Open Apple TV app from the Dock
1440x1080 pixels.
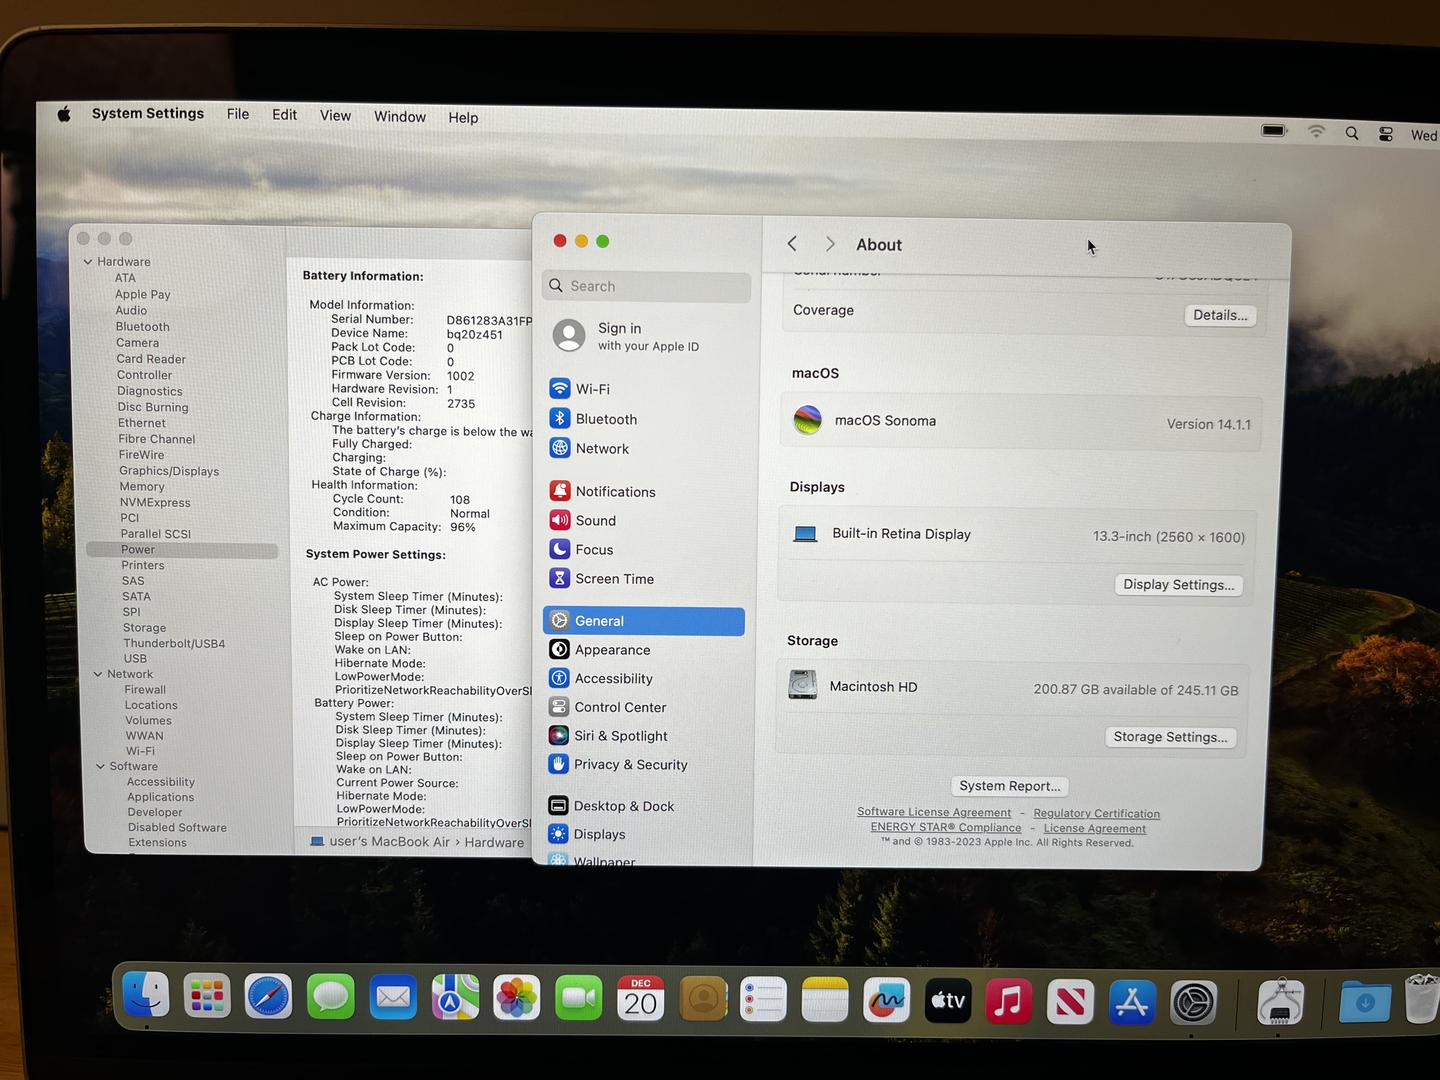947,1001
